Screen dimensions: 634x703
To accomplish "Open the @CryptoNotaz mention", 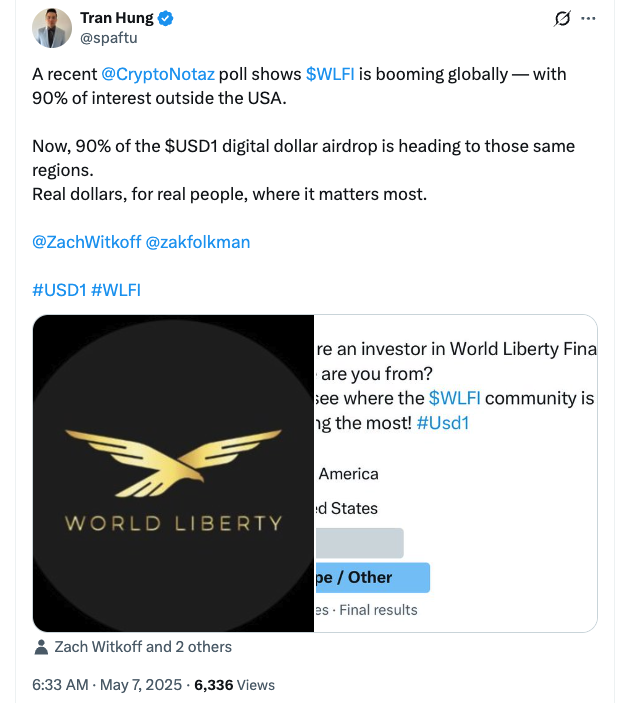I will 157,74.
